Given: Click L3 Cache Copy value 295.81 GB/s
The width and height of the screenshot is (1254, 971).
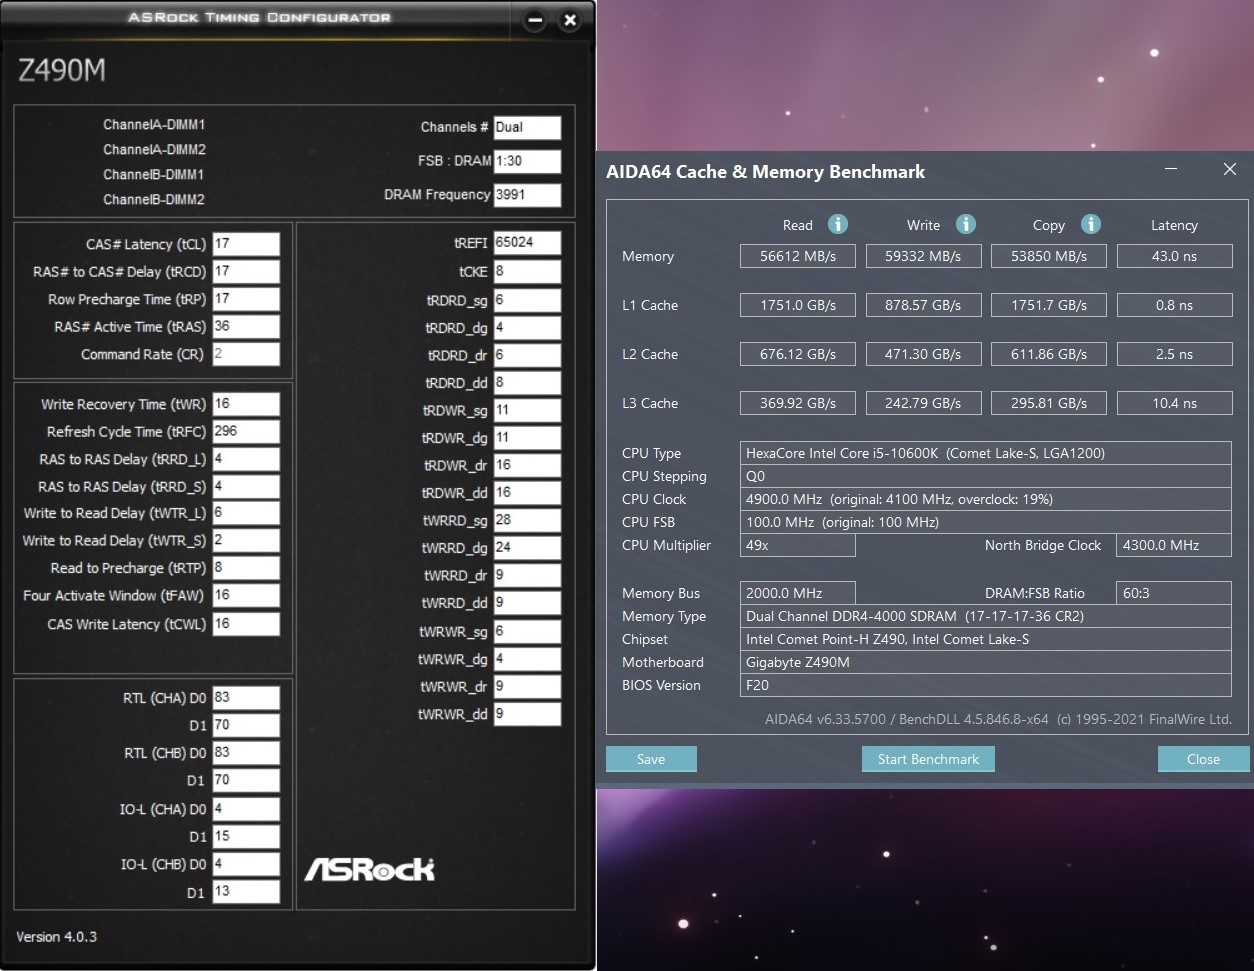Looking at the screenshot, I should point(1049,403).
